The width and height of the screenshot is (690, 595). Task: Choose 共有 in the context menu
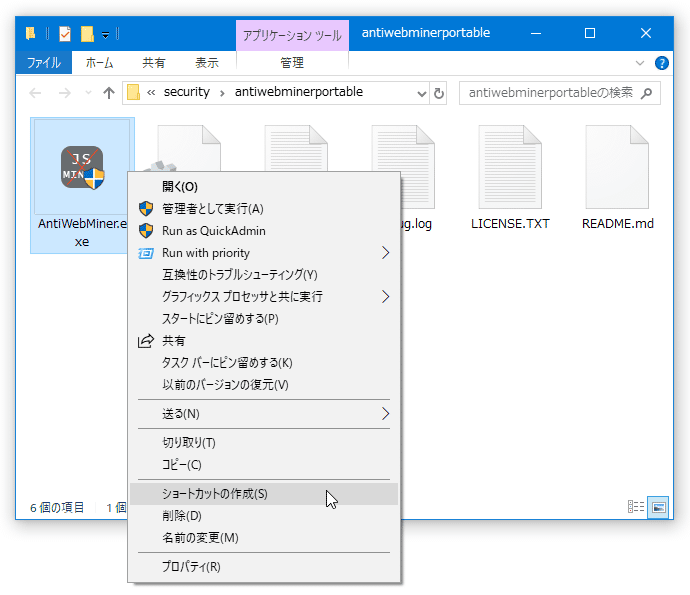tap(264, 341)
